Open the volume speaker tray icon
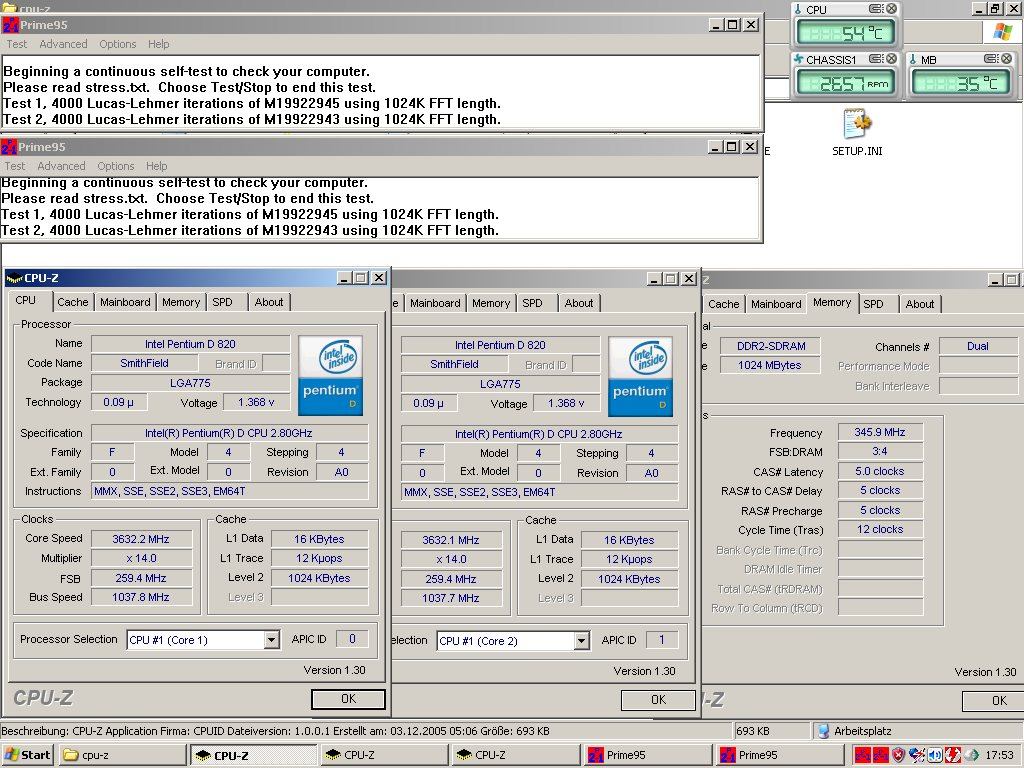The image size is (1024, 768). click(x=935, y=756)
